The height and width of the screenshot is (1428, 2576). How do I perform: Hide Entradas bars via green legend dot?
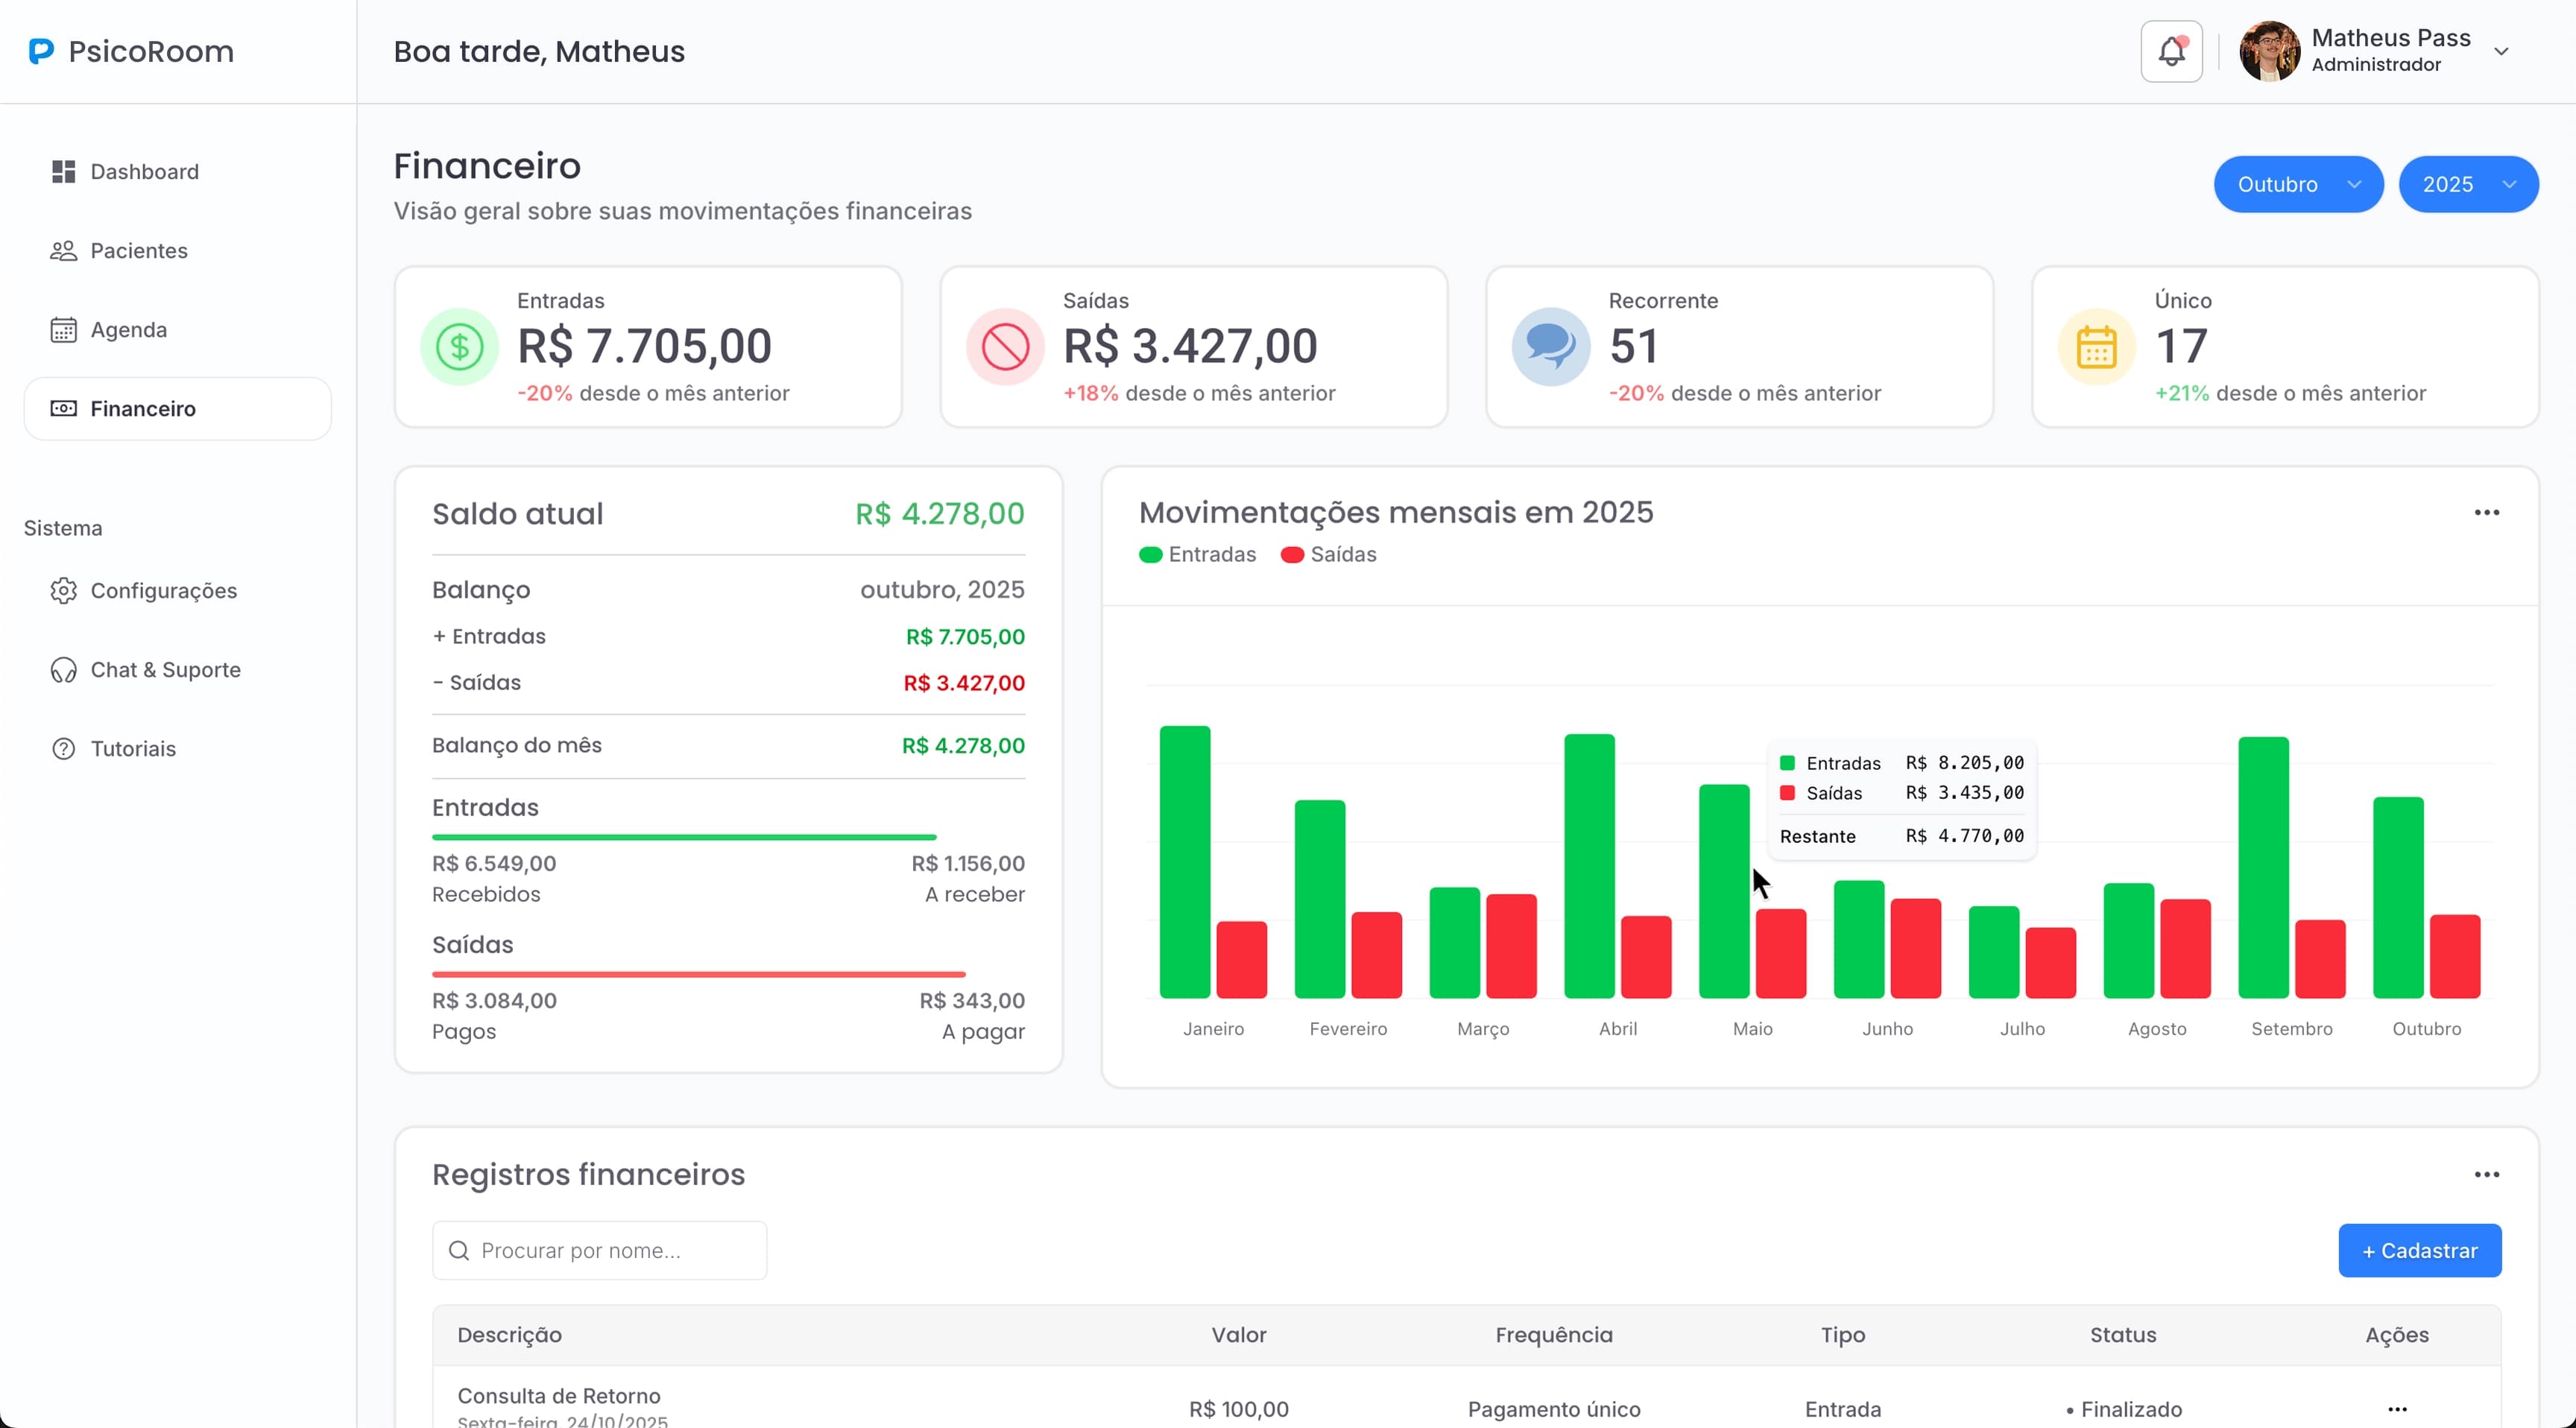click(x=1152, y=554)
